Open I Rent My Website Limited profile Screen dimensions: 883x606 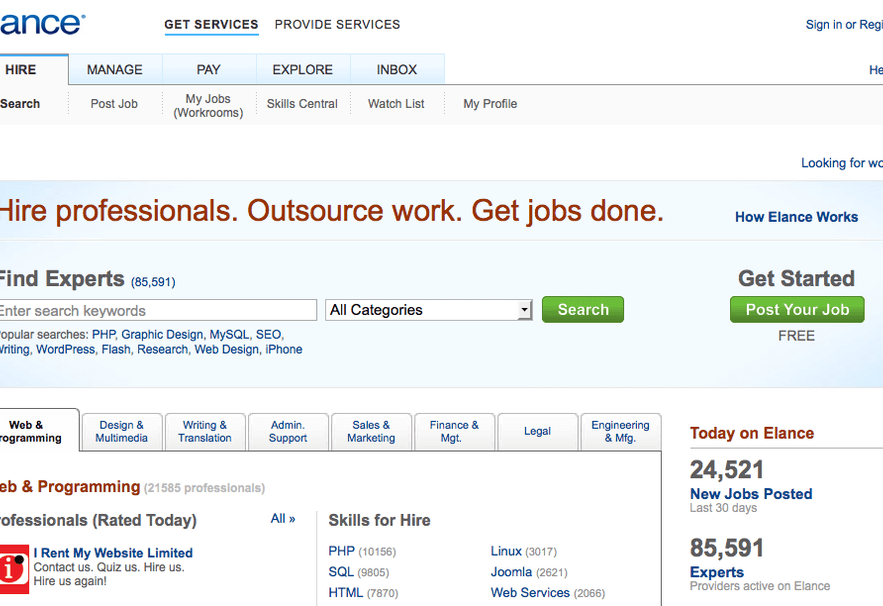point(113,553)
